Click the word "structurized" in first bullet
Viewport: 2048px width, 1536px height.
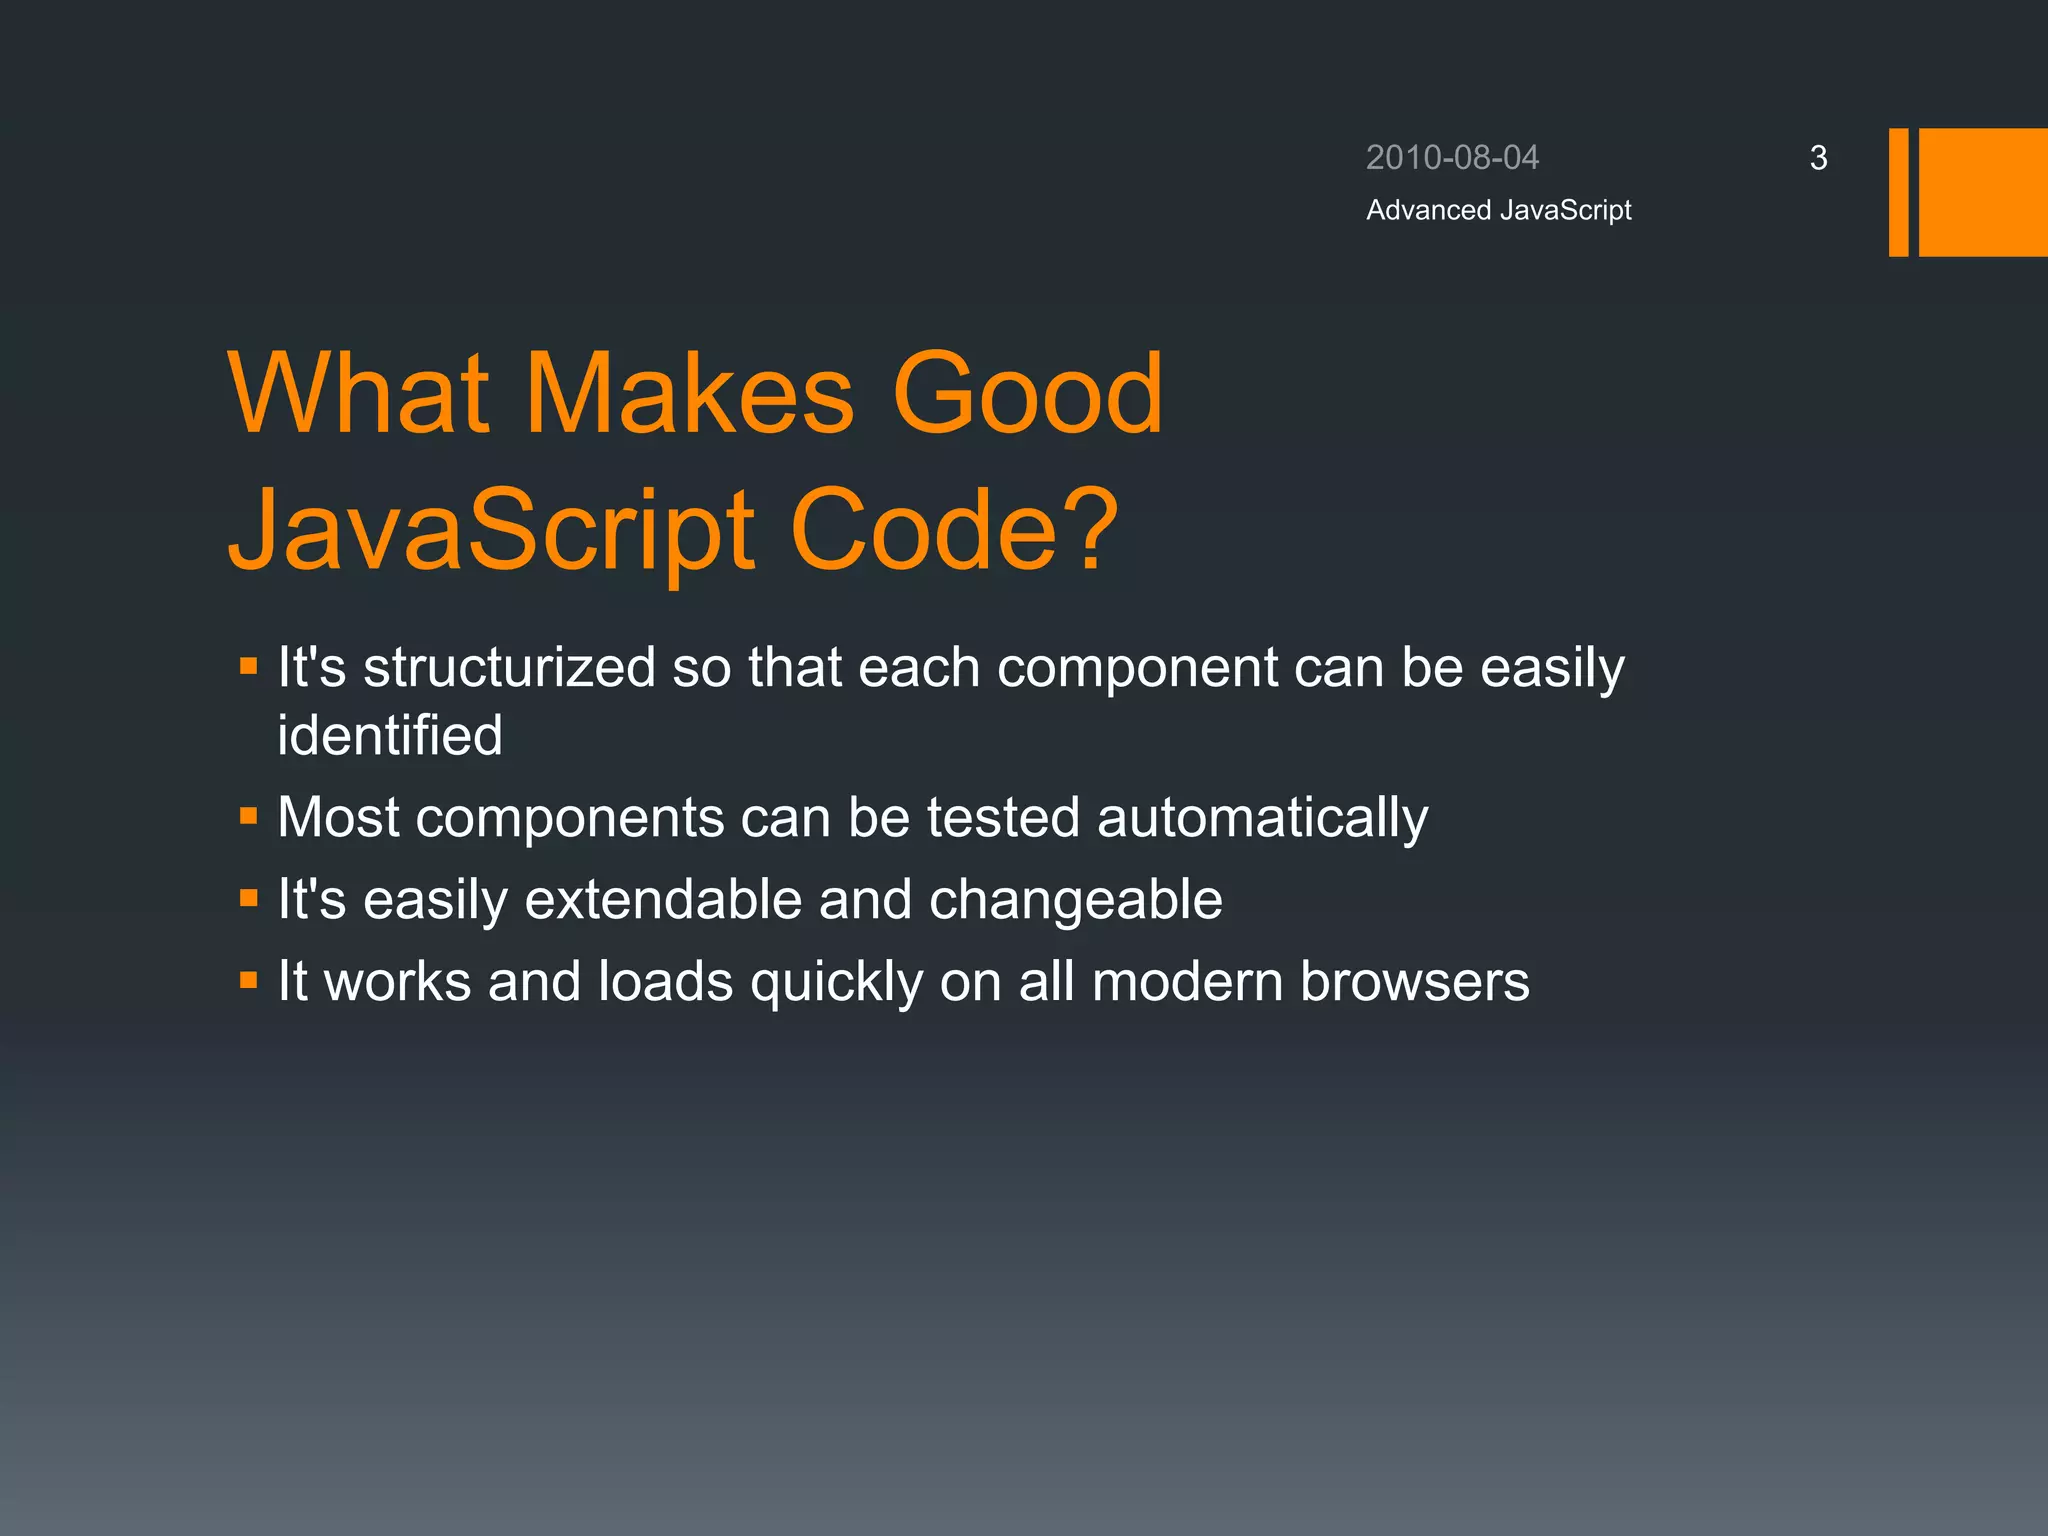[x=508, y=667]
